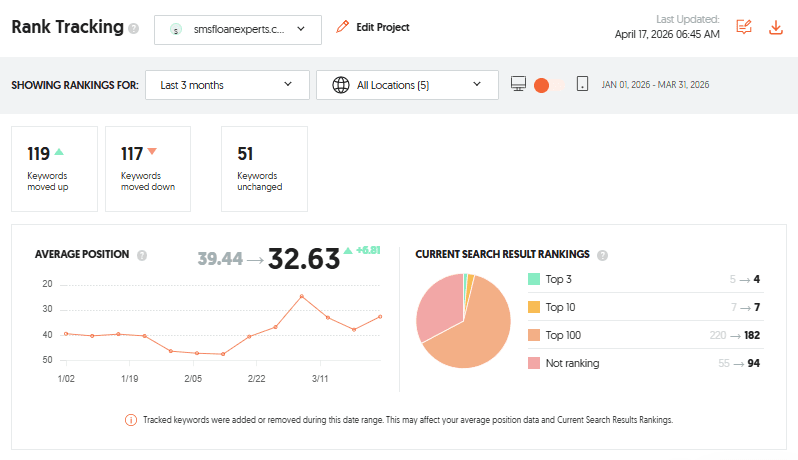Click the 119 Keywords moved up card
Viewport: 798px width, 460px height.
coord(54,169)
